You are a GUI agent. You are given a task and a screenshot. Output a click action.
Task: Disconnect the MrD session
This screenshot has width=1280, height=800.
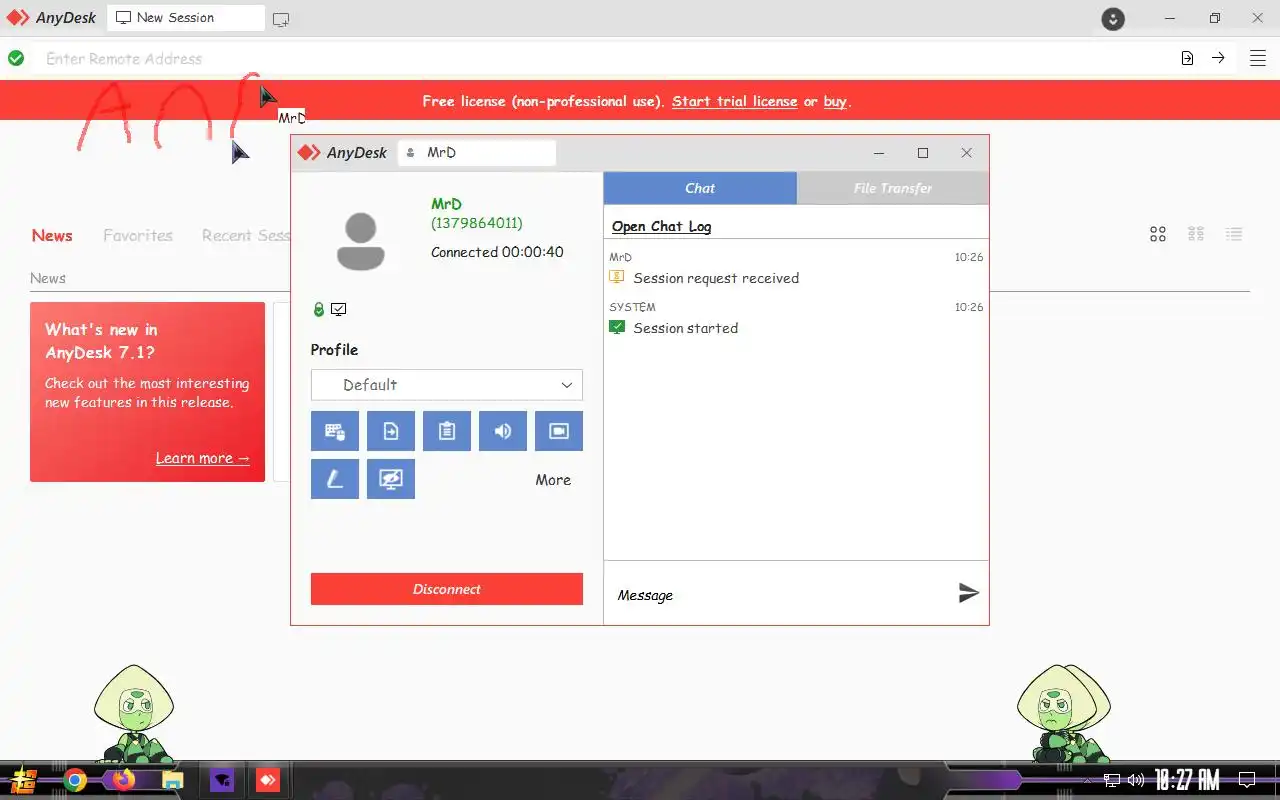(446, 589)
